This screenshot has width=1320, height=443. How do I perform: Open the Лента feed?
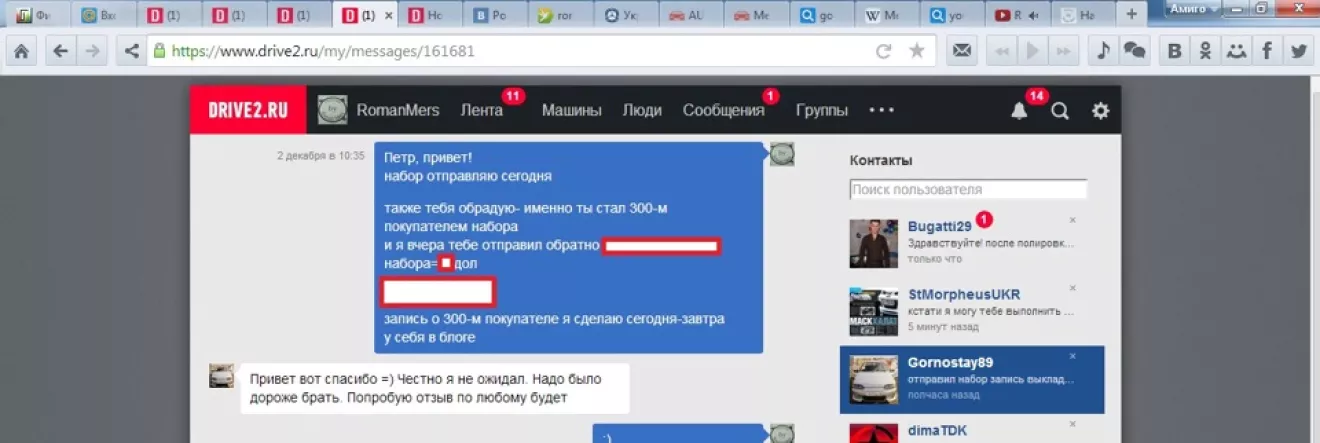click(x=481, y=110)
